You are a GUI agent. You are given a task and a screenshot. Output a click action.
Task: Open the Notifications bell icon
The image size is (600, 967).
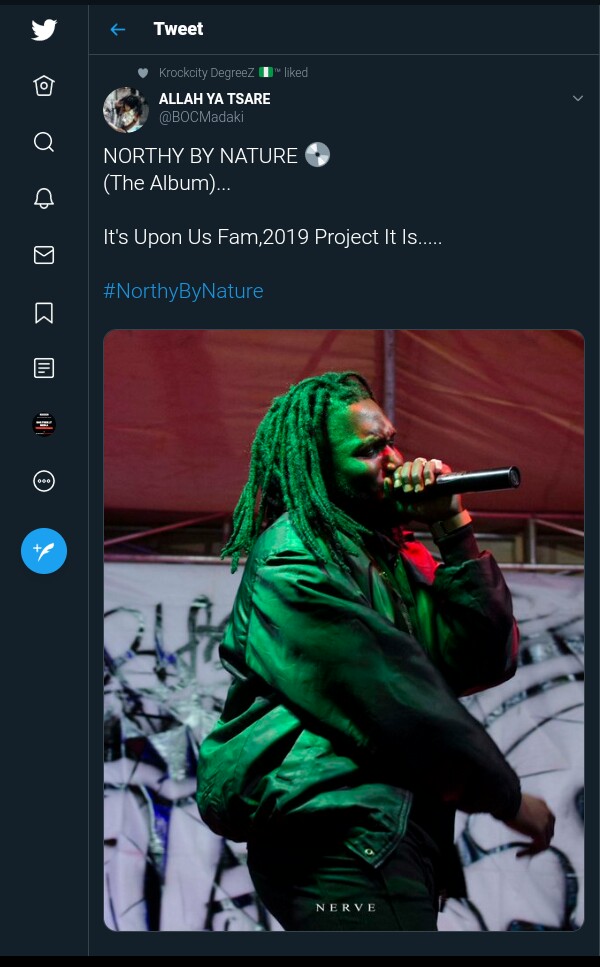point(44,198)
